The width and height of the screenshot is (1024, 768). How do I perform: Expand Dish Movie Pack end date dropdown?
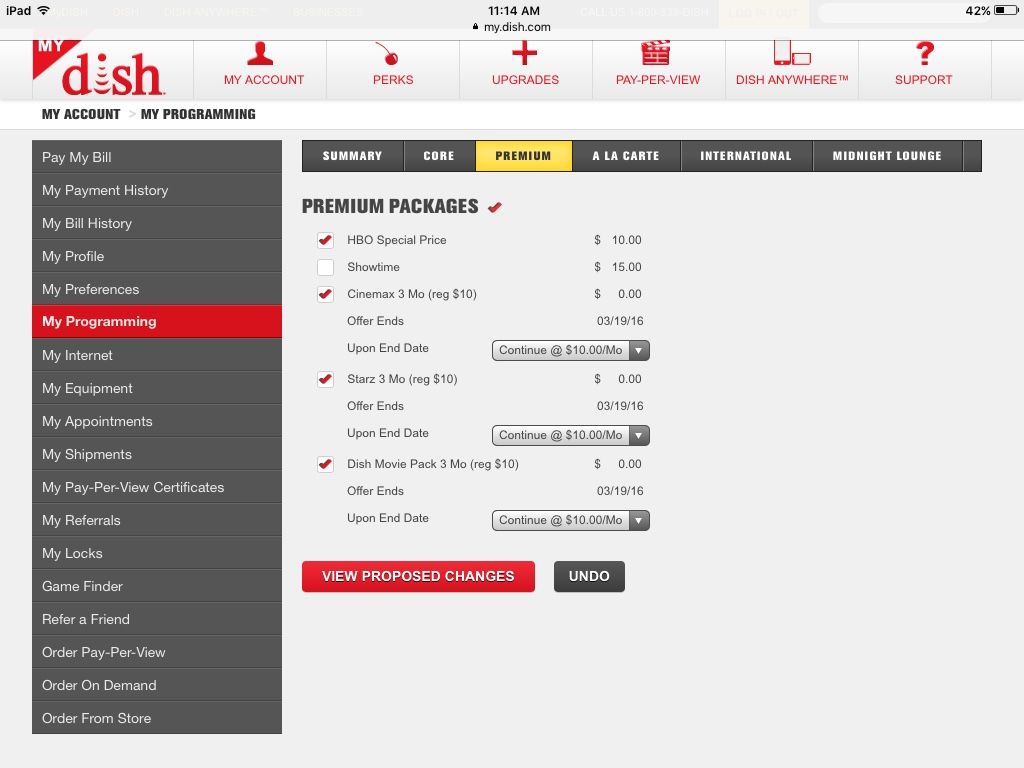[570, 520]
